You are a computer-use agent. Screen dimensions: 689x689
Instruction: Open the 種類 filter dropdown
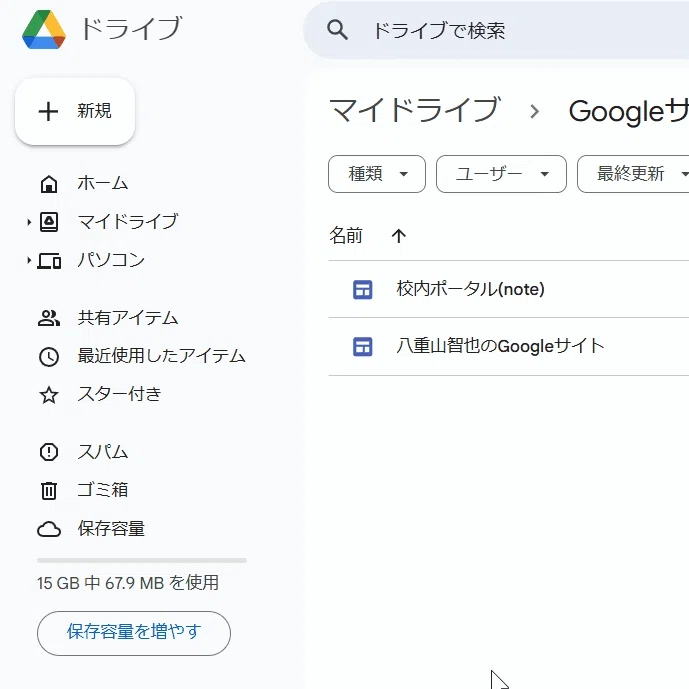(x=377, y=174)
